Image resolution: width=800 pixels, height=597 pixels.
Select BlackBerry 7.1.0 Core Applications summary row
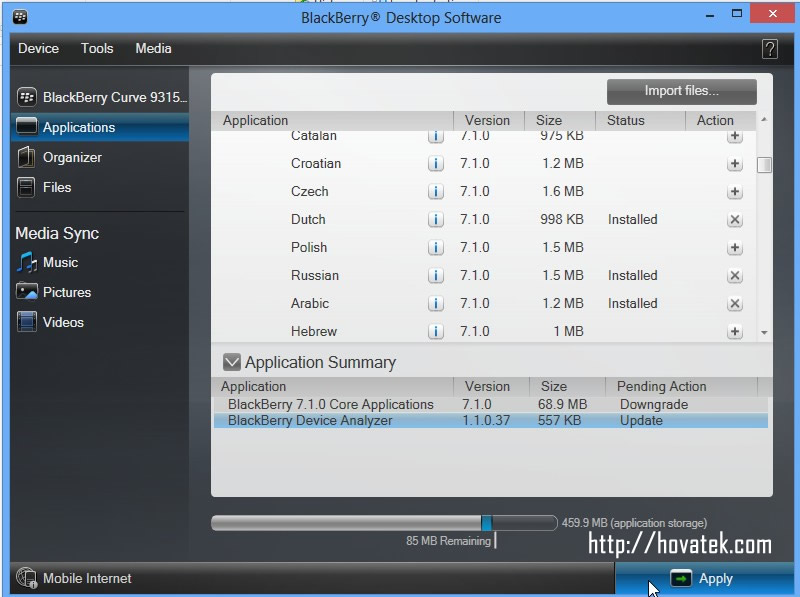click(490, 405)
